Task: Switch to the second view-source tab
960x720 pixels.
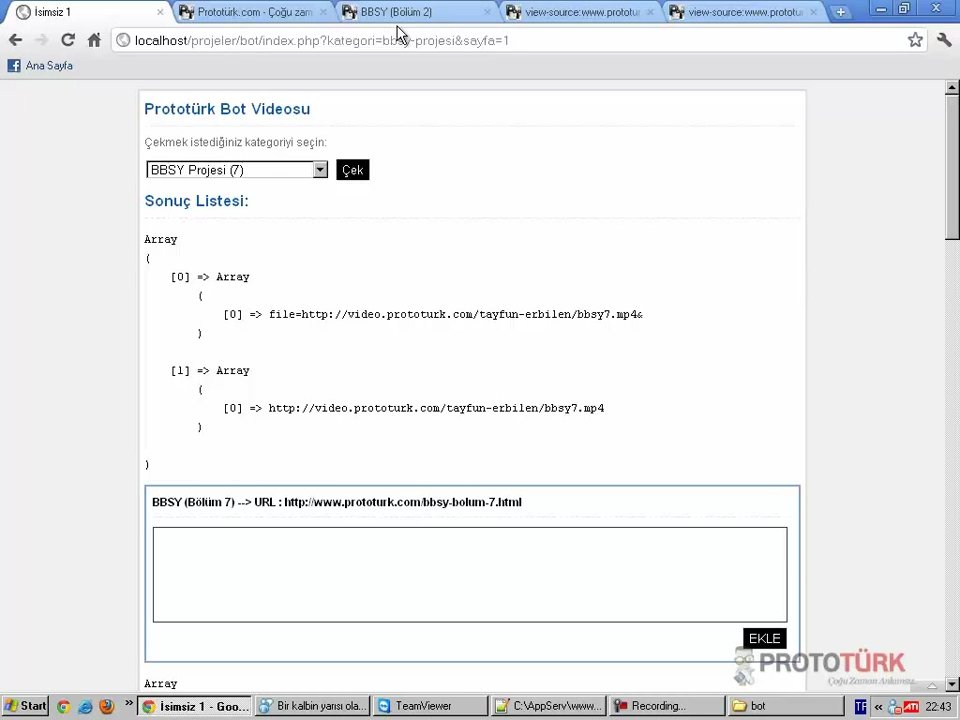Action: click(x=744, y=12)
